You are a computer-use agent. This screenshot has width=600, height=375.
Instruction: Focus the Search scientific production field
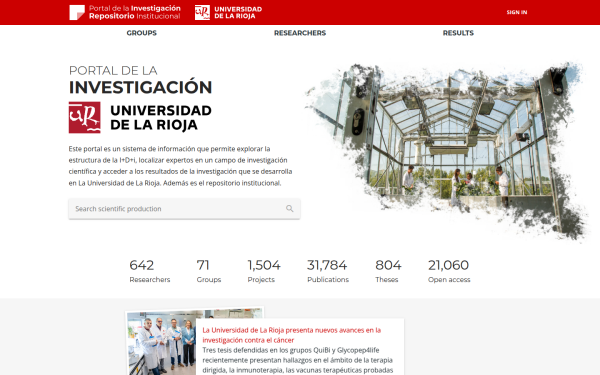[x=184, y=209]
